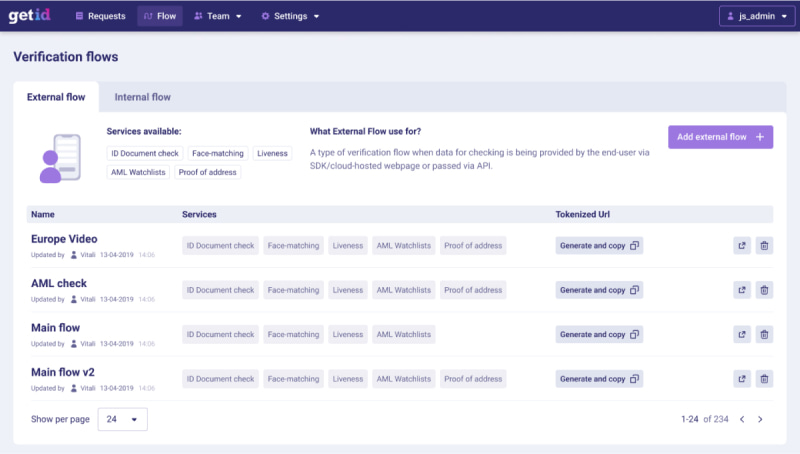800x454 pixels.
Task: Open the Europe Video flow
Action: [64, 239]
